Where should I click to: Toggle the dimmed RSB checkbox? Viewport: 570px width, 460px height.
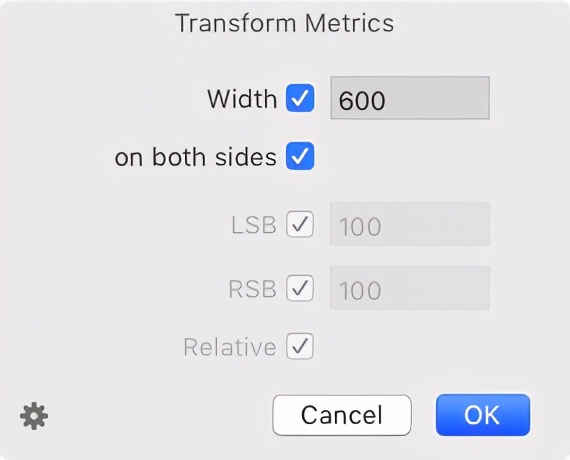pos(300,288)
